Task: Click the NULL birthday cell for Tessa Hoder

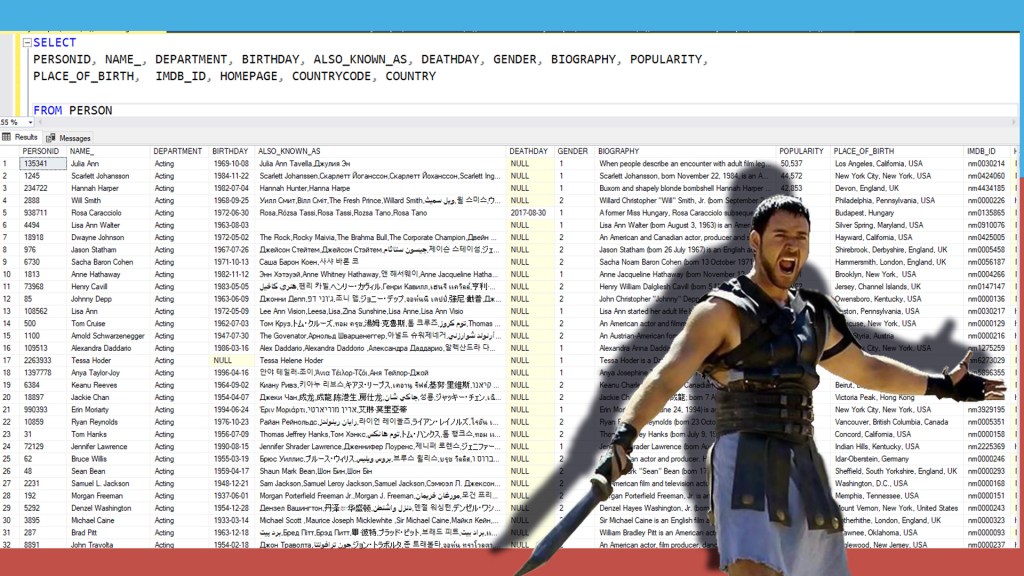Action: [222, 360]
